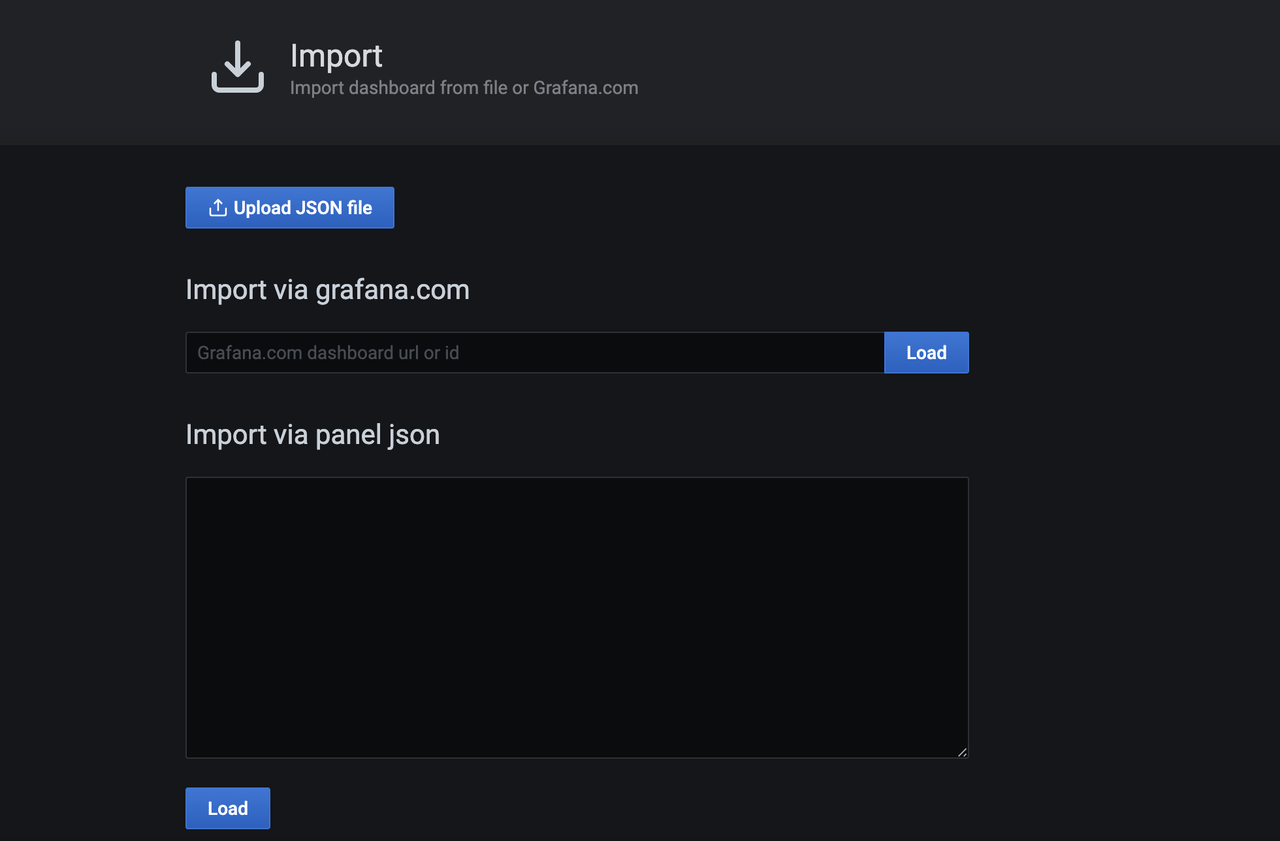Image resolution: width=1280 pixels, height=841 pixels.
Task: Click the Import page title
Action: [336, 56]
